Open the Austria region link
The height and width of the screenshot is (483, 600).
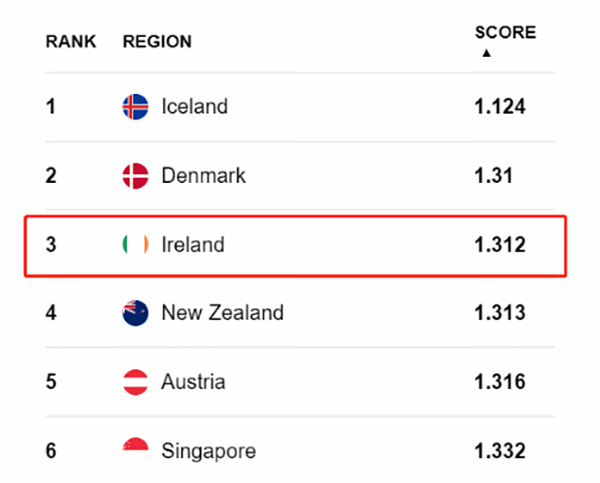pos(193,382)
